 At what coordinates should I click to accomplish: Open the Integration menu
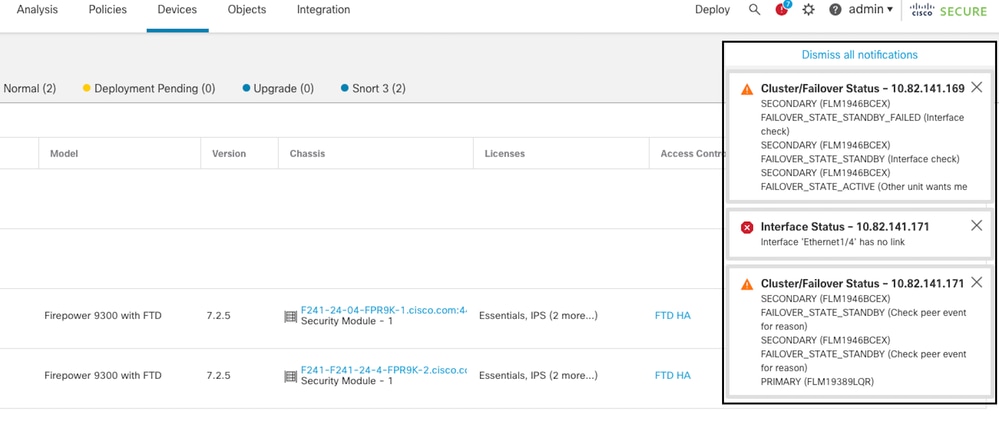click(324, 10)
